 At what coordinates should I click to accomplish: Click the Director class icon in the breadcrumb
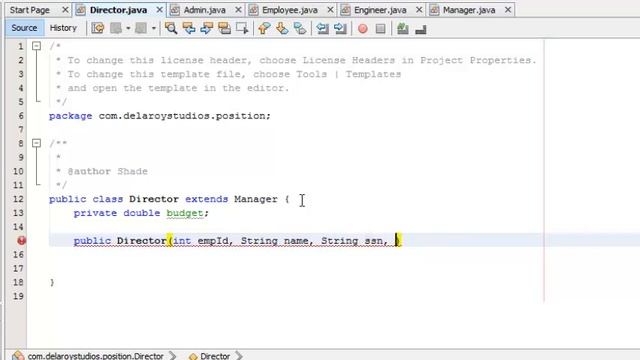click(x=193, y=356)
